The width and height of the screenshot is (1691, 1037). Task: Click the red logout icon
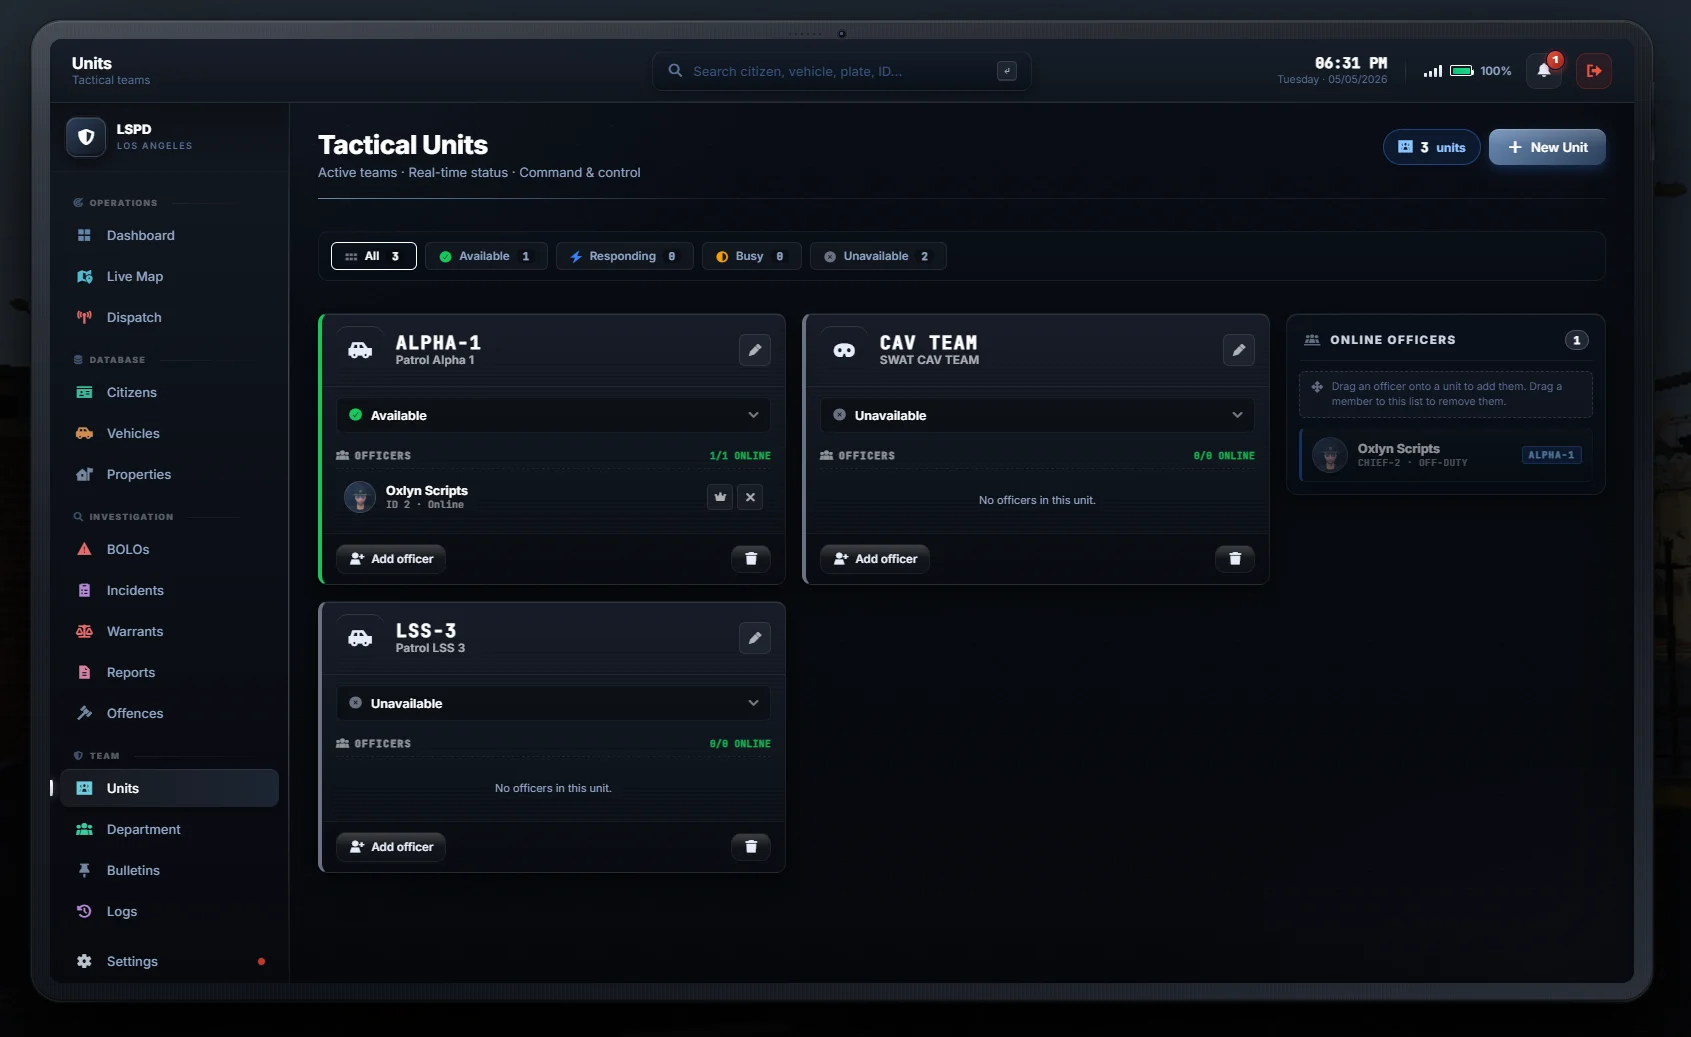[x=1594, y=71]
